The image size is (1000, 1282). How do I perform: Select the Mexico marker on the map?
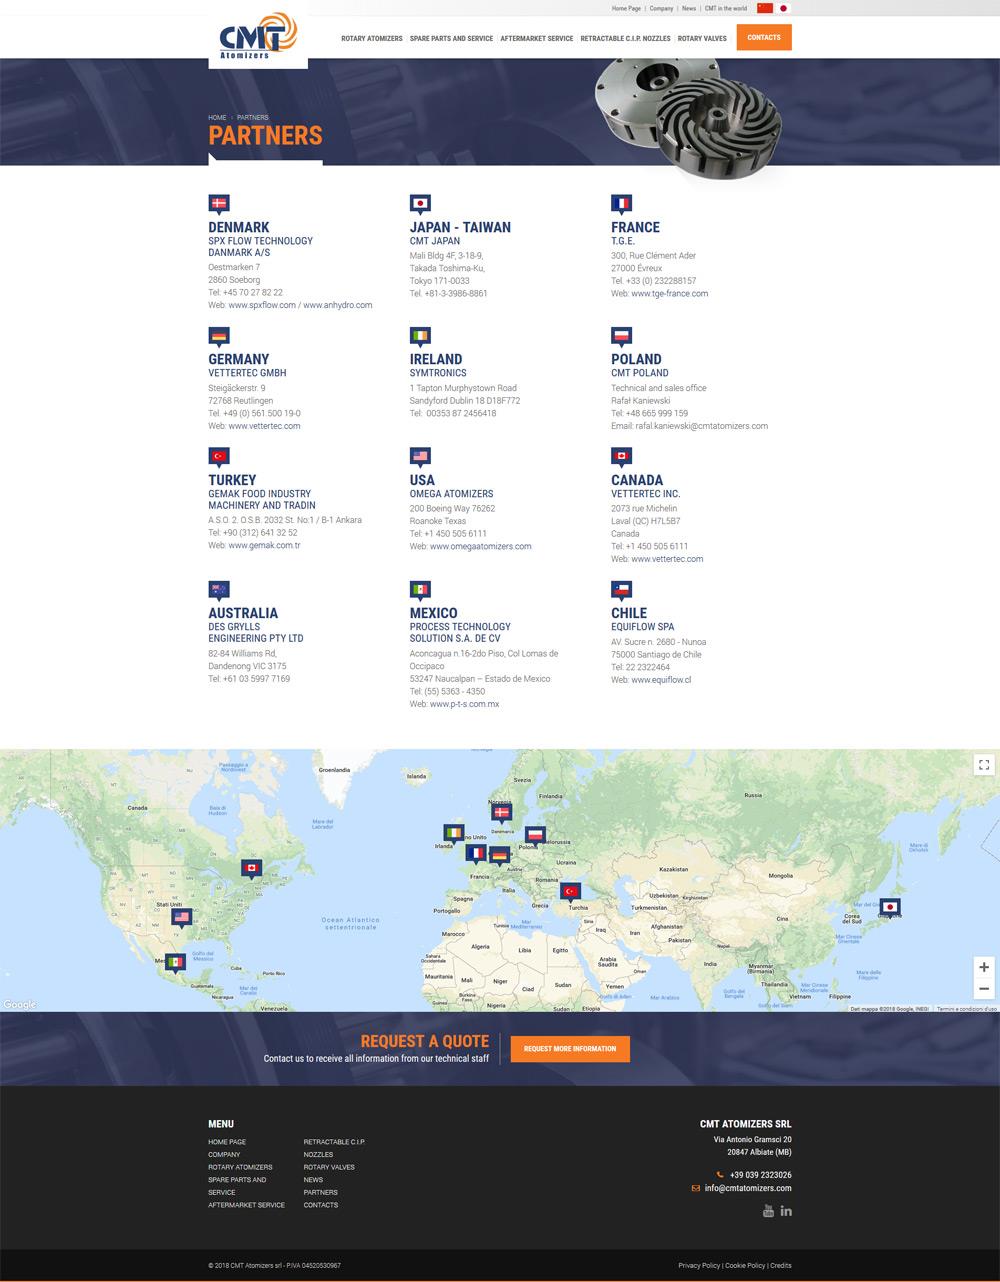pos(176,963)
